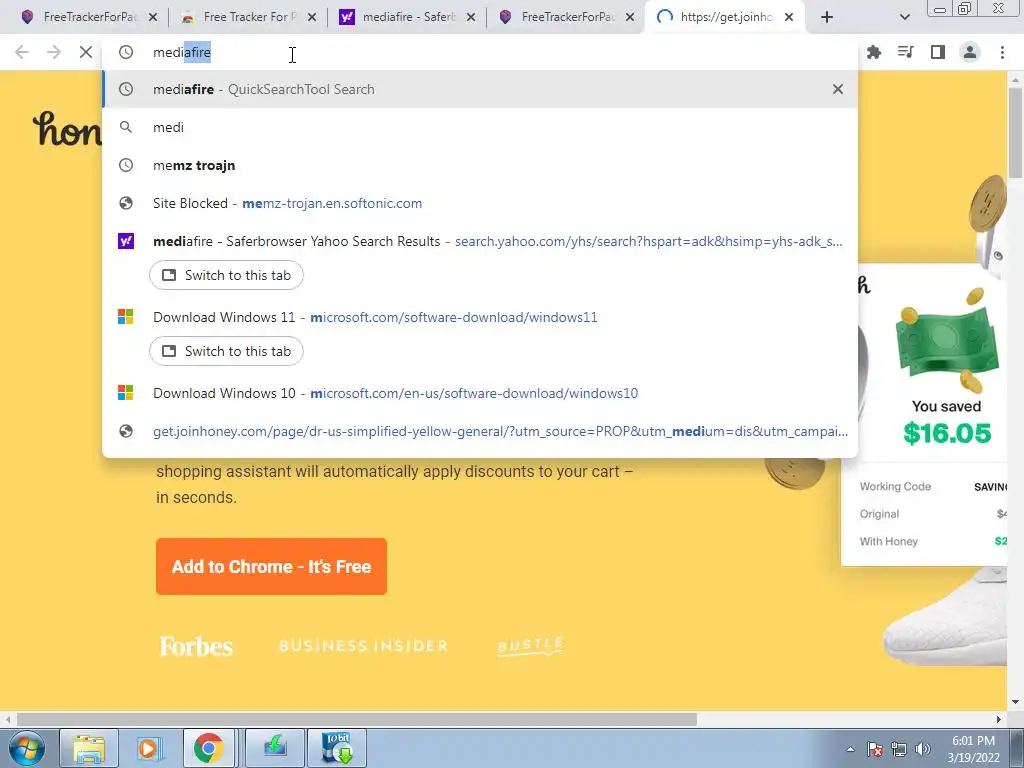Select the "medi" search suggestion
Viewport: 1024px width, 768px height.
click(x=480, y=127)
